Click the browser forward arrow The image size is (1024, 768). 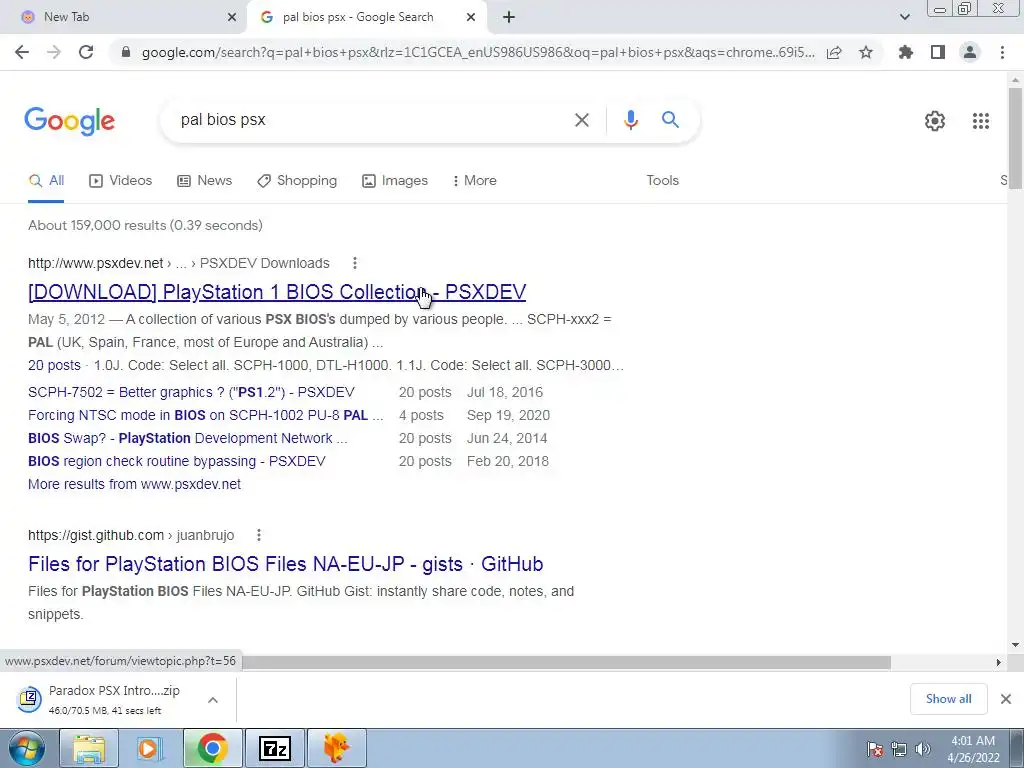54,52
